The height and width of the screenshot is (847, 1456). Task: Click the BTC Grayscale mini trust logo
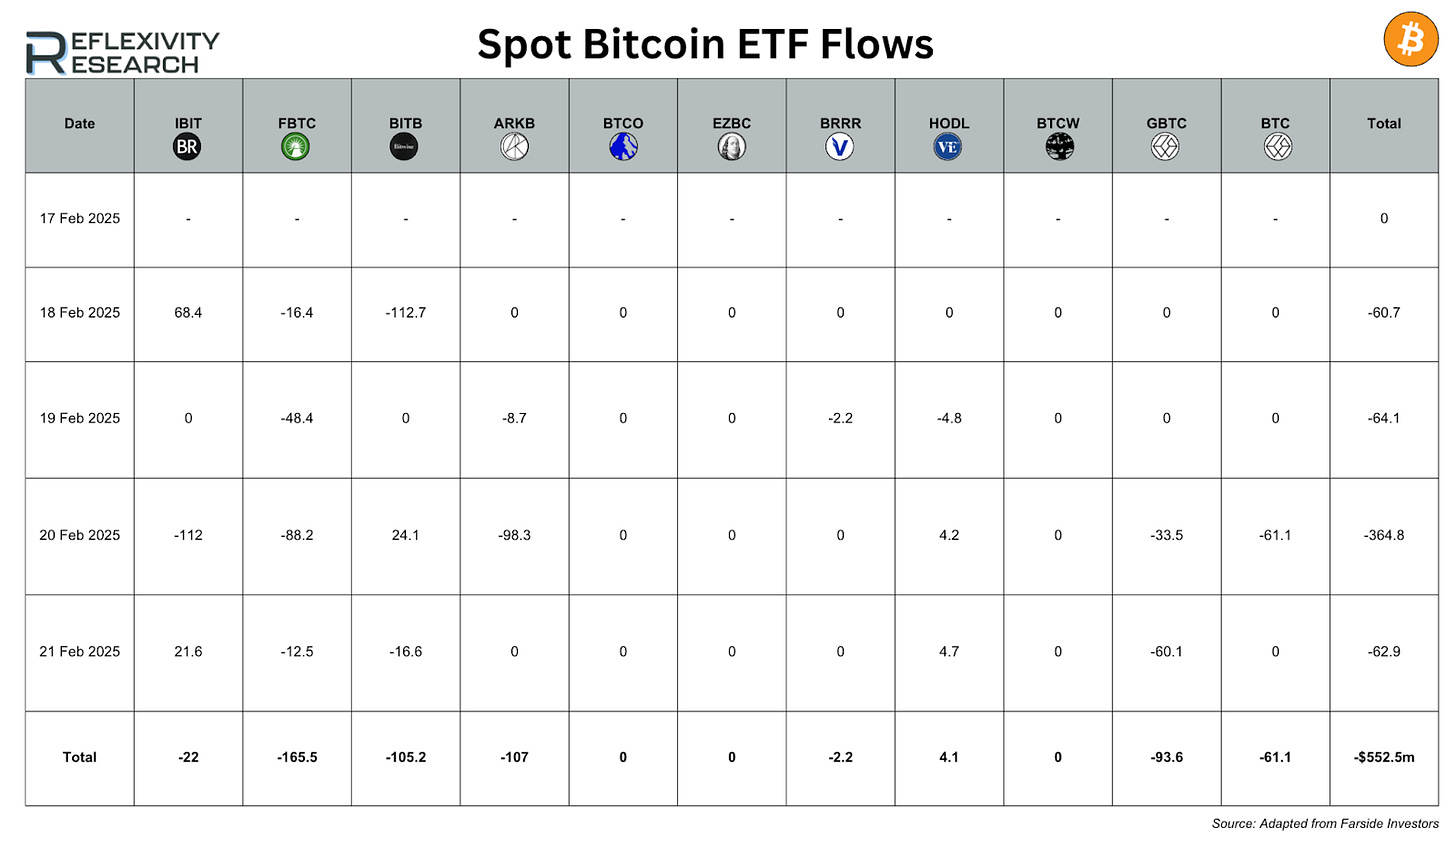point(1277,147)
